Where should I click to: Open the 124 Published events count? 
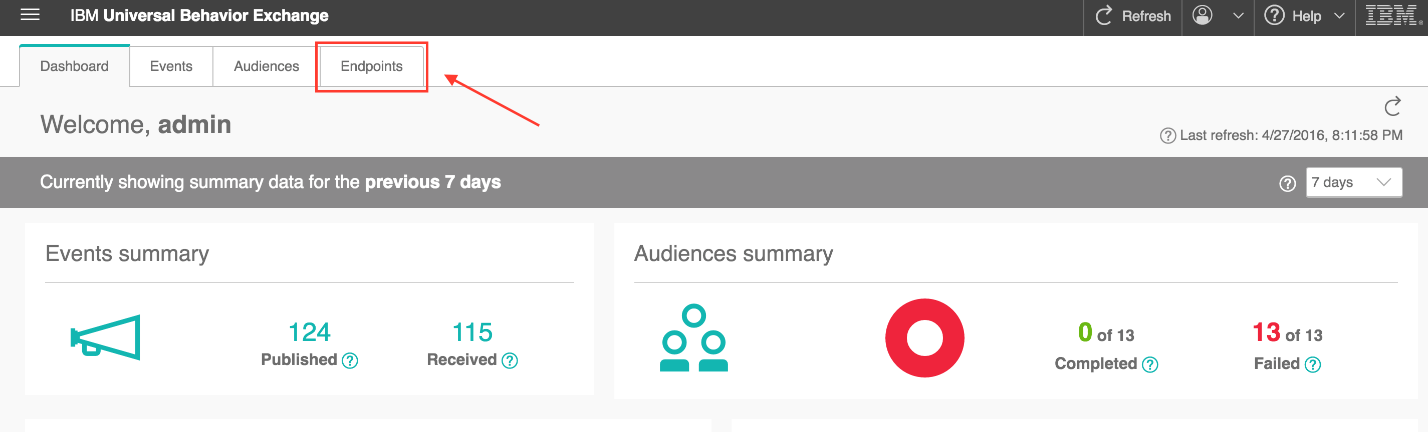pos(309,332)
